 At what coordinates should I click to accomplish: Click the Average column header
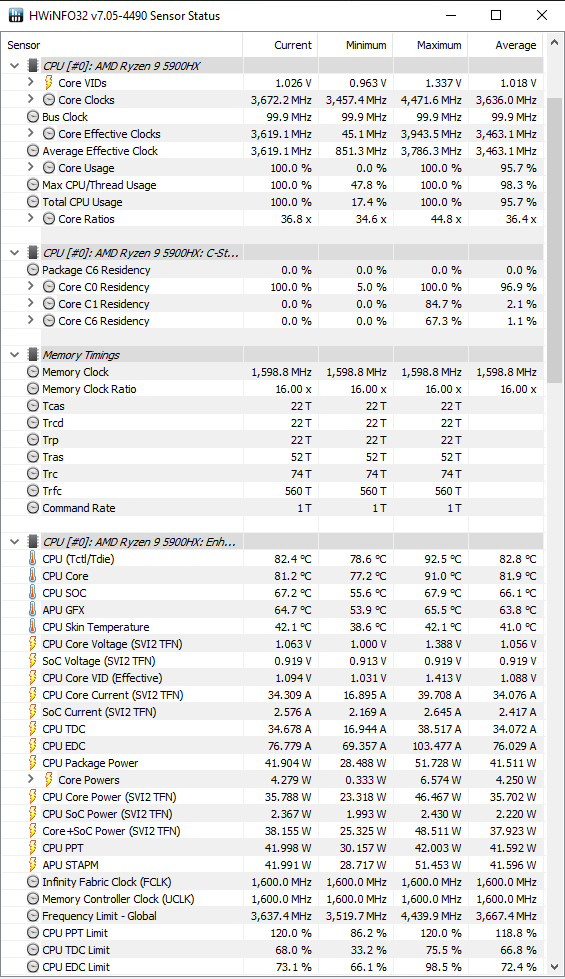point(506,45)
